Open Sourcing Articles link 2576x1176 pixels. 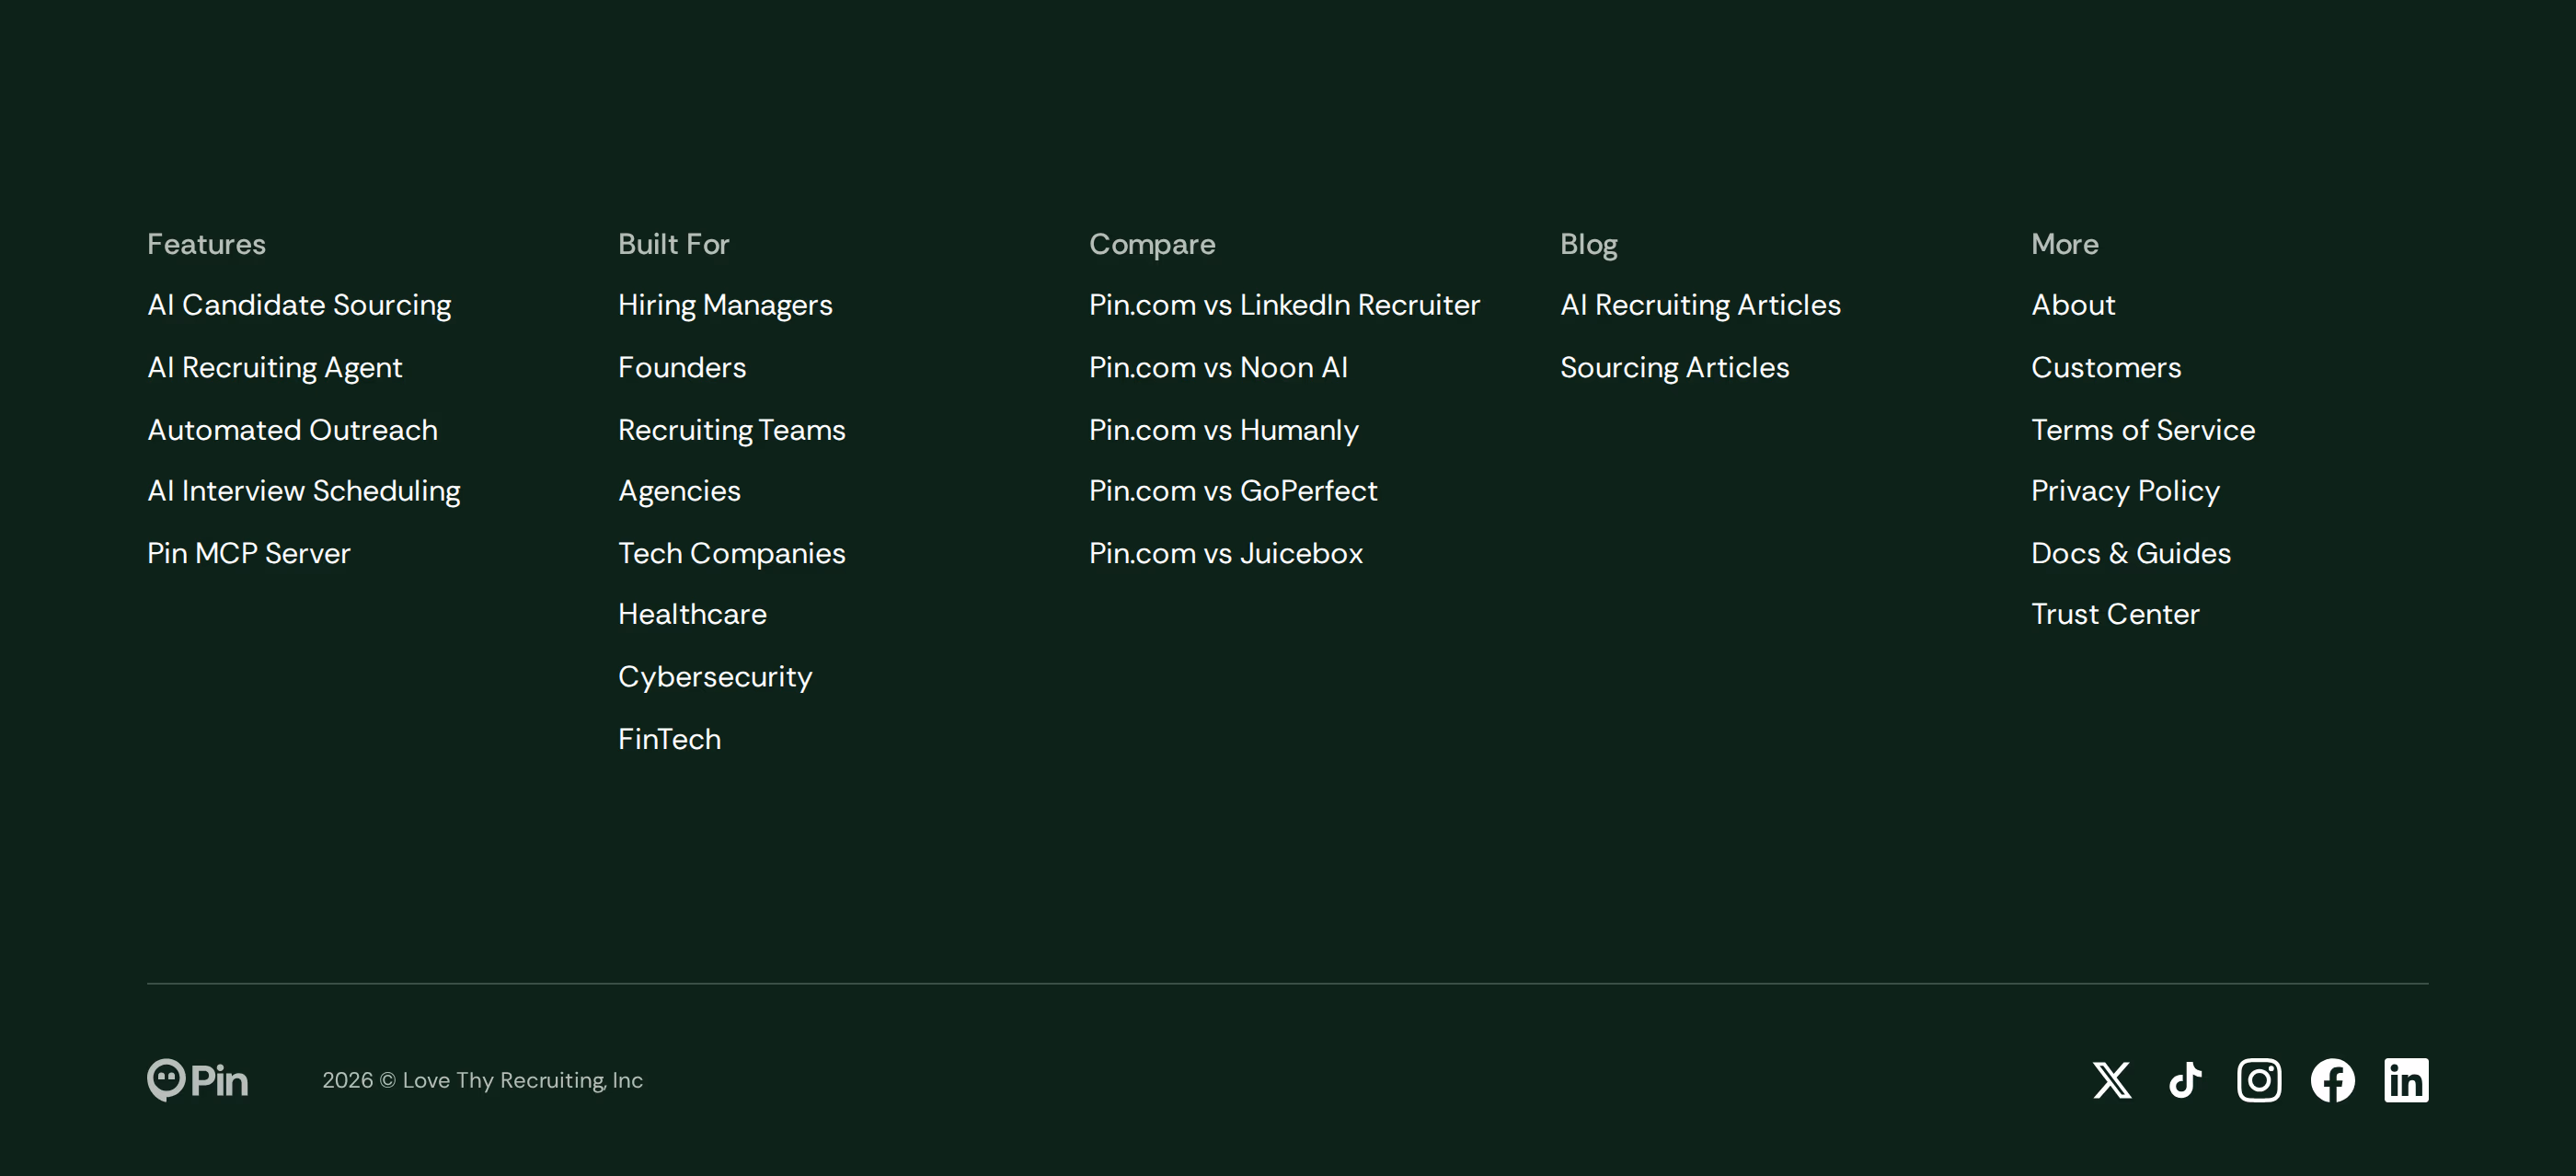coord(1675,368)
